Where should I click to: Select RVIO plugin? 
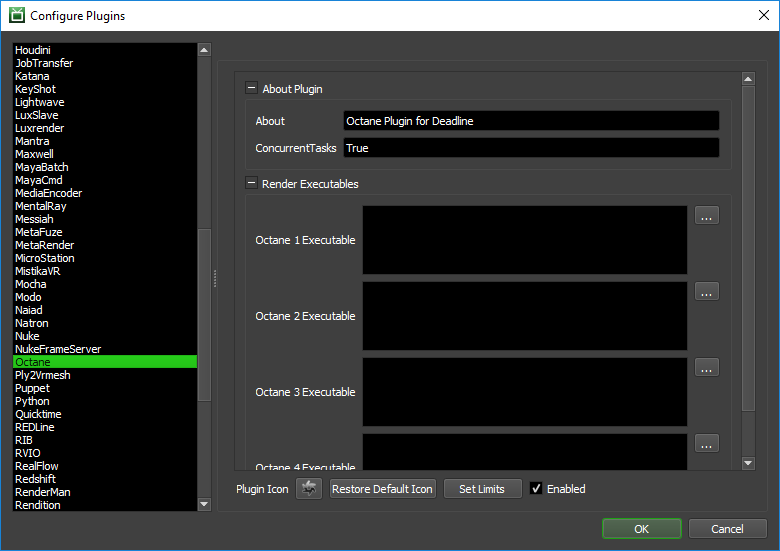tap(105, 453)
